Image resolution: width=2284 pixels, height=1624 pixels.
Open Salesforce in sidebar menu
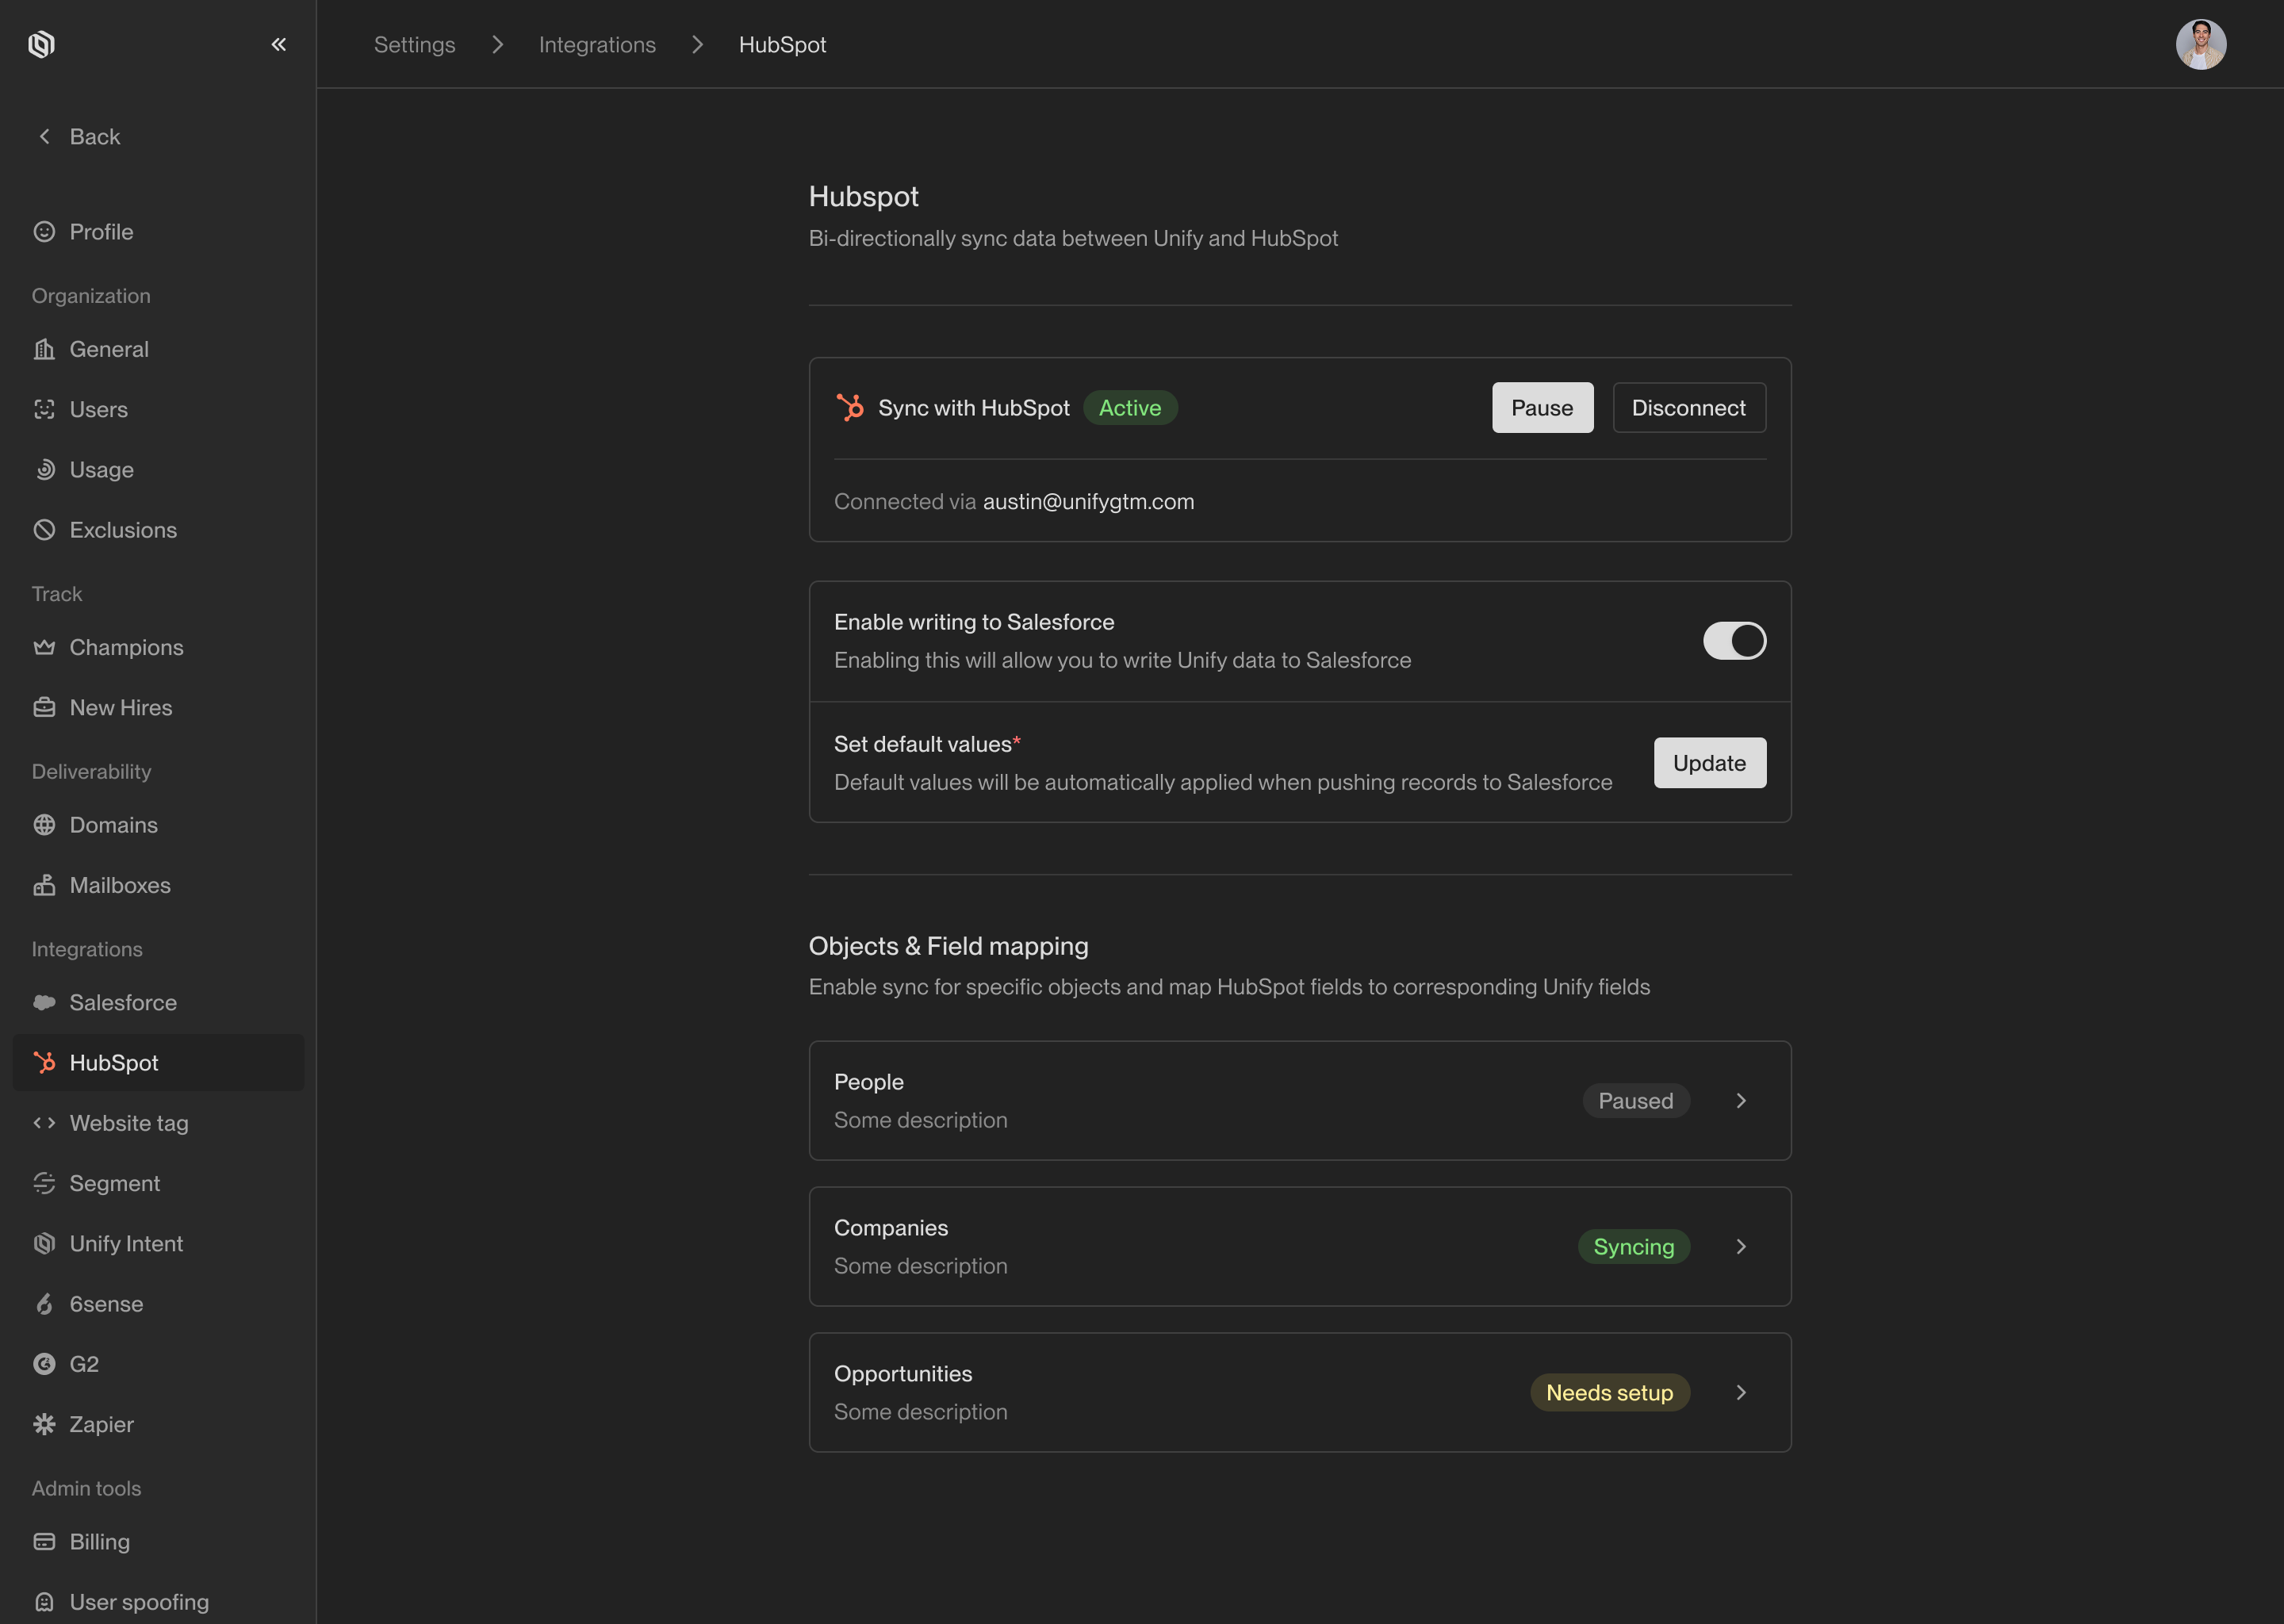point(123,1002)
